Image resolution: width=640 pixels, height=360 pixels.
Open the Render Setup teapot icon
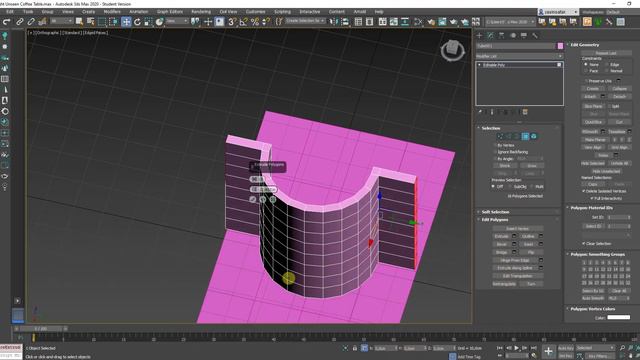(x=431, y=22)
